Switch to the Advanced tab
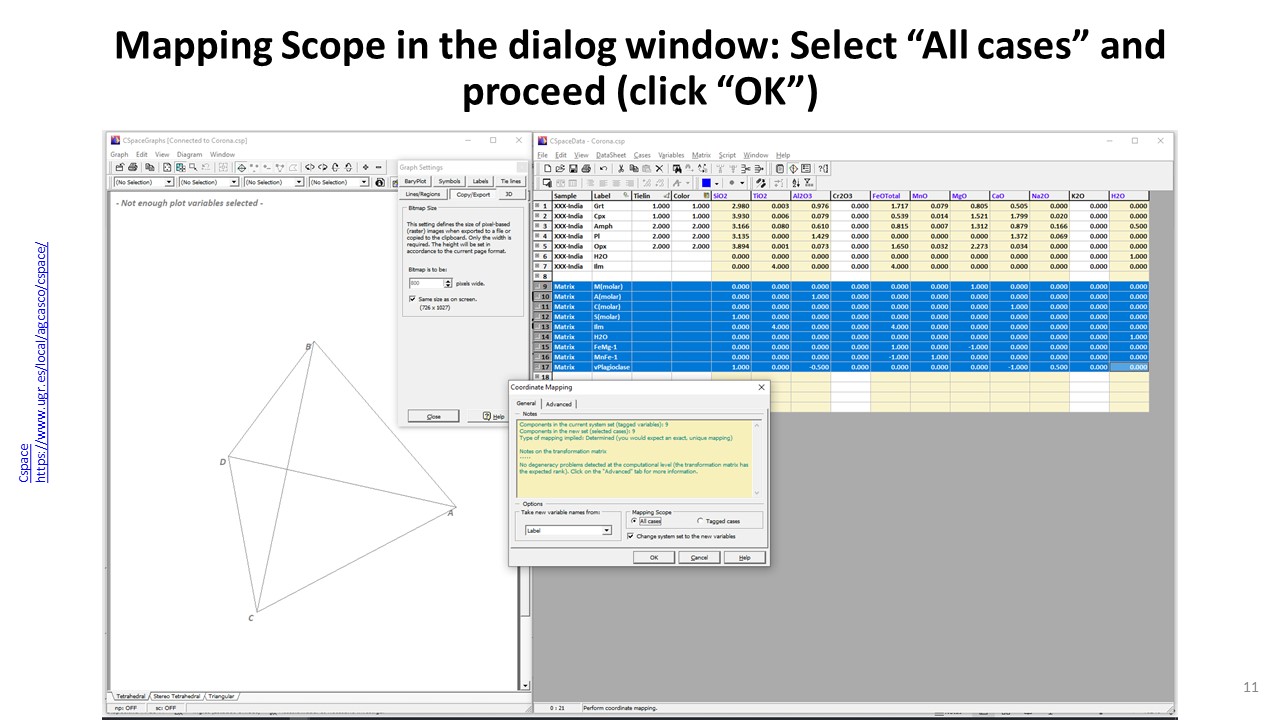This screenshot has width=1280, height=720. tap(559, 404)
